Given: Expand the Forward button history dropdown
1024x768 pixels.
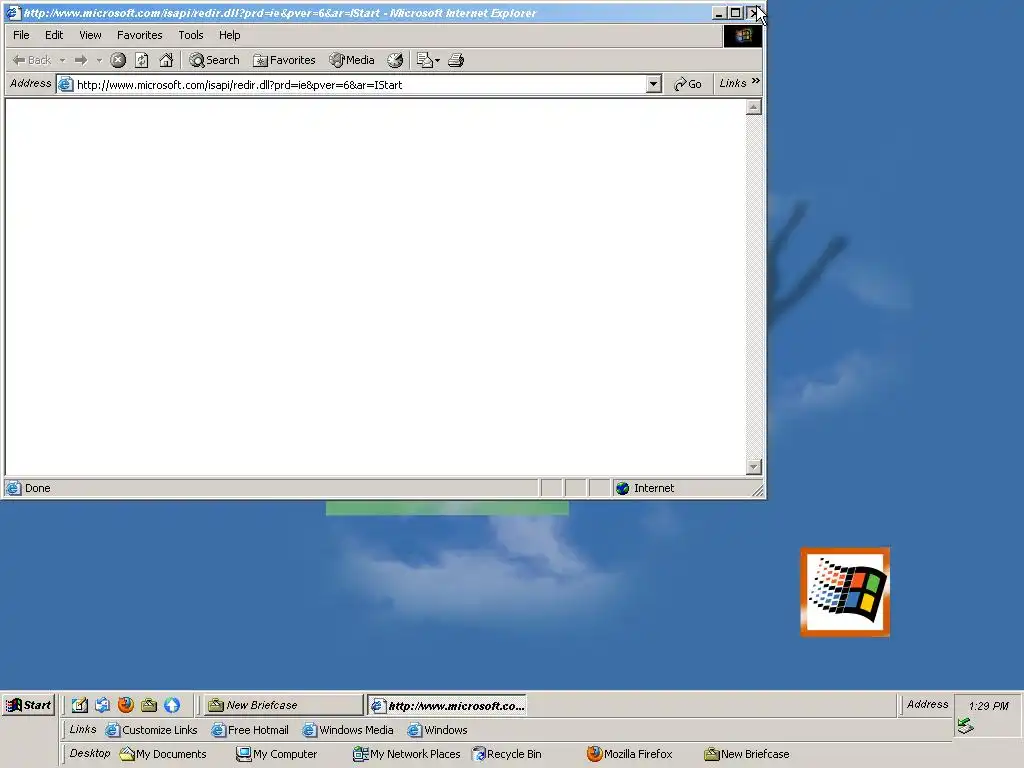Looking at the screenshot, I should pos(99,60).
